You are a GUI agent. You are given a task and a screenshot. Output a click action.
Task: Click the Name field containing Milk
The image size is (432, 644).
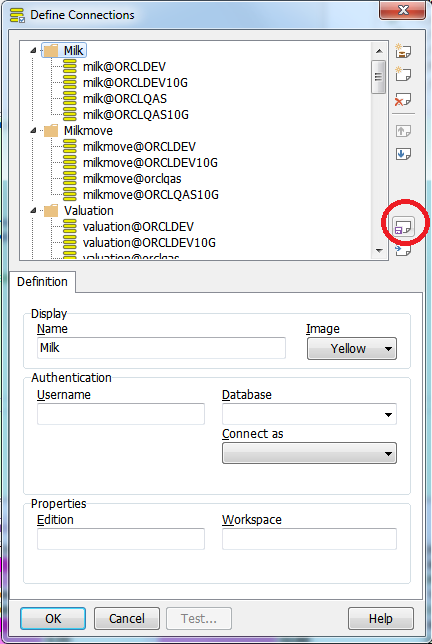161,348
